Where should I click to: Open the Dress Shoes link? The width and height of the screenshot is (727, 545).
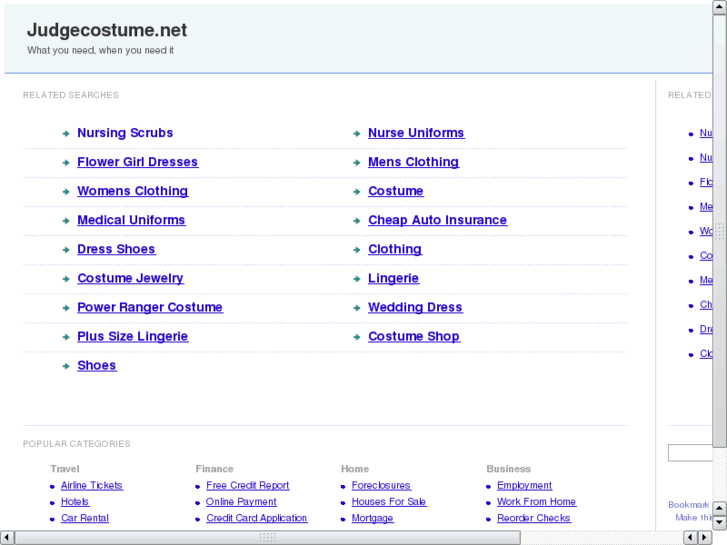(x=116, y=249)
